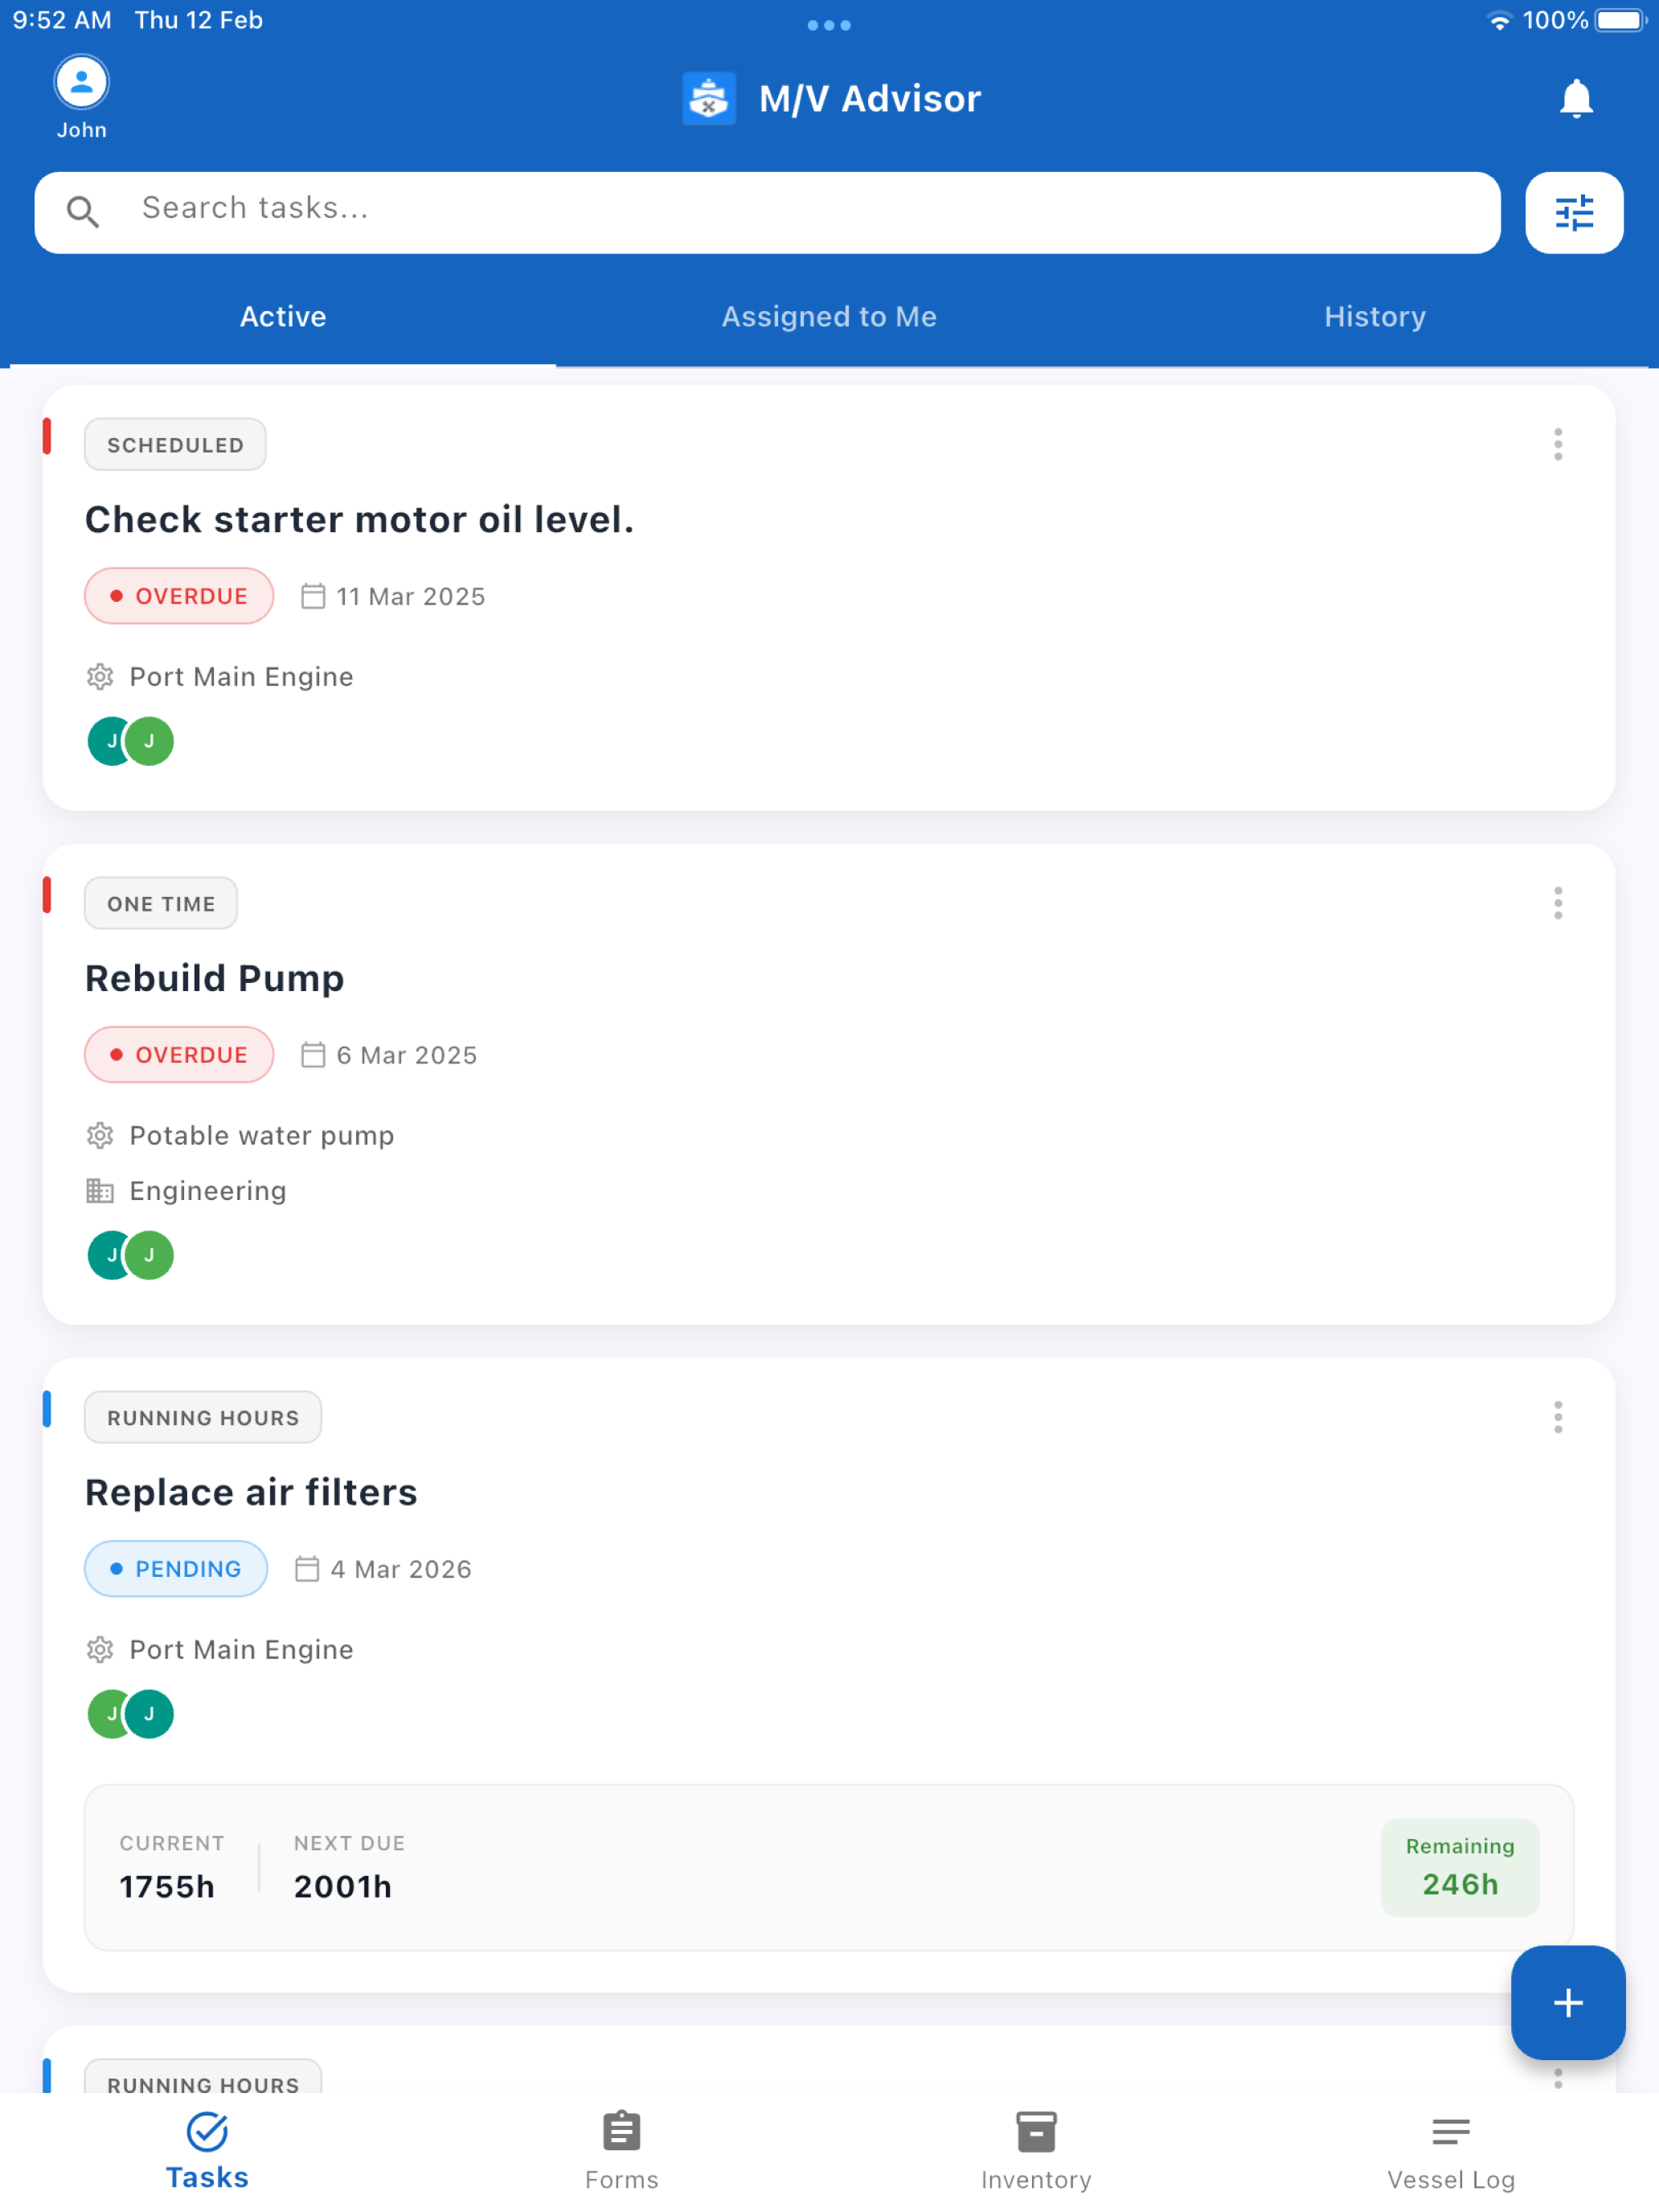Select the Tasks bottom navigation item
1659x2212 pixels.
207,2150
